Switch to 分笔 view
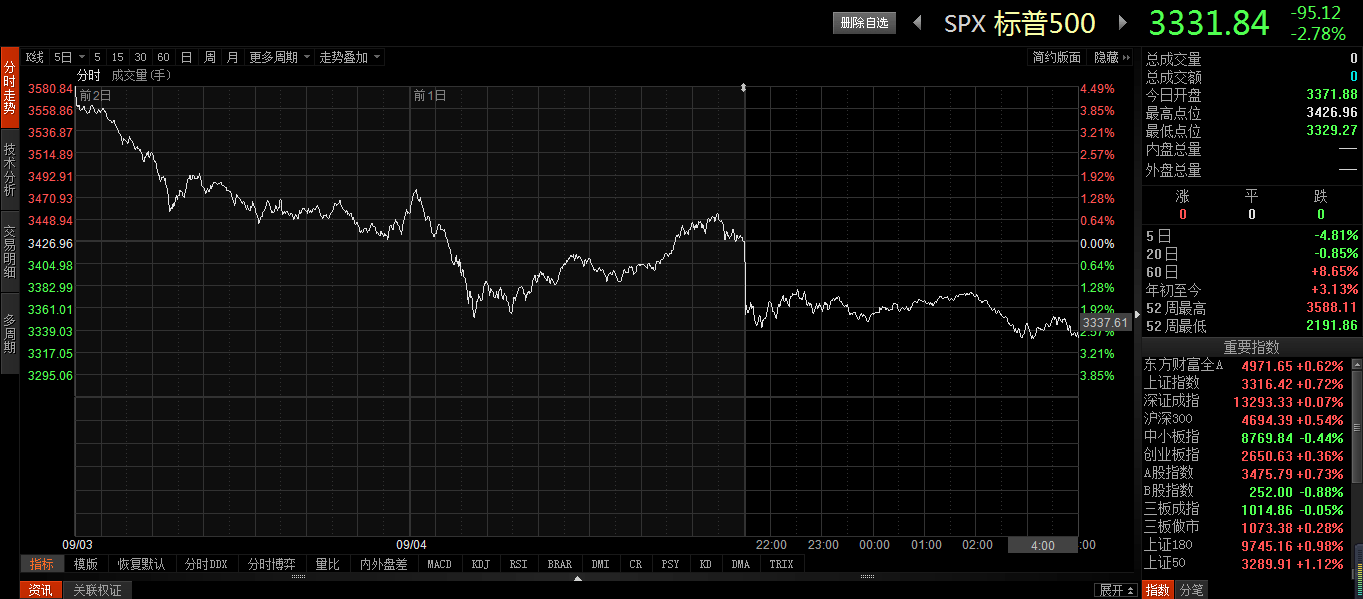 pyautogui.click(x=1190, y=590)
